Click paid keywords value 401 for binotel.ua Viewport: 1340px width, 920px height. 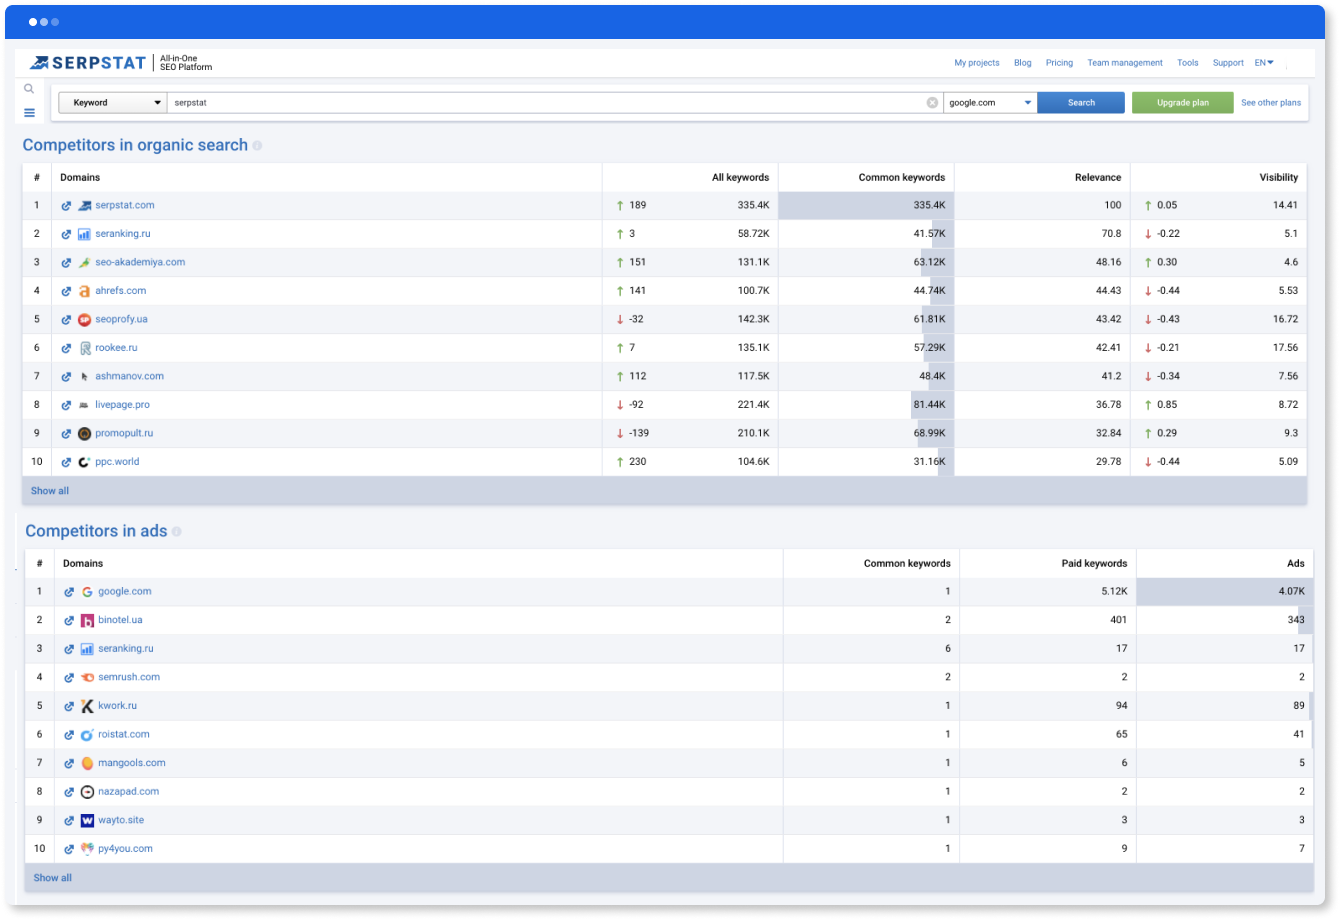click(1118, 621)
